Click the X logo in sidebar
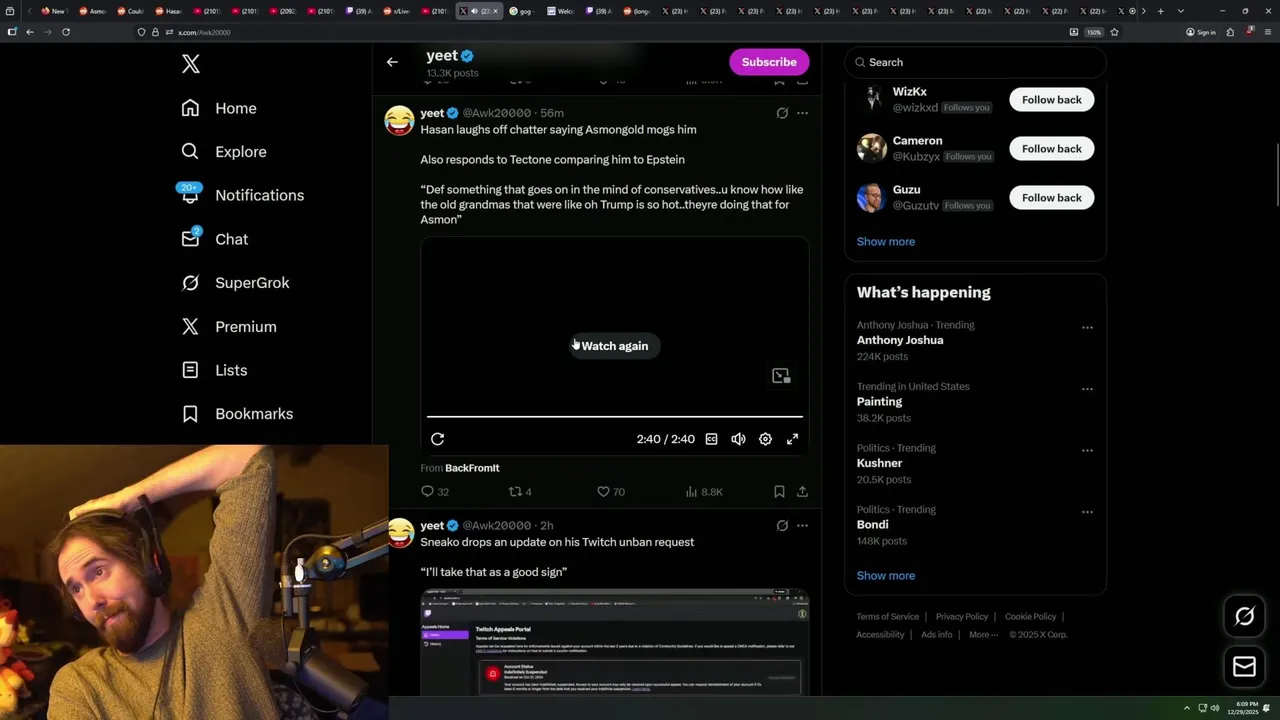 pos(191,64)
